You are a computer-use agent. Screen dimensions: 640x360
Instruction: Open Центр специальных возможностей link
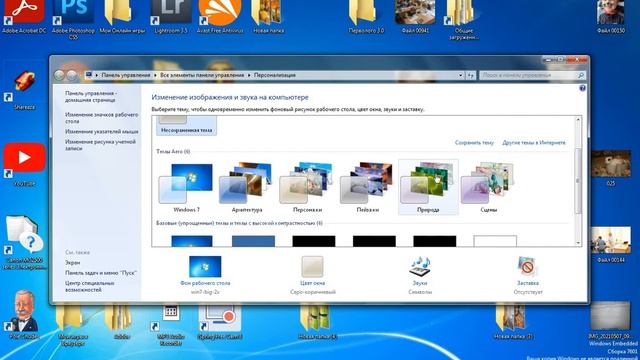pos(89,286)
